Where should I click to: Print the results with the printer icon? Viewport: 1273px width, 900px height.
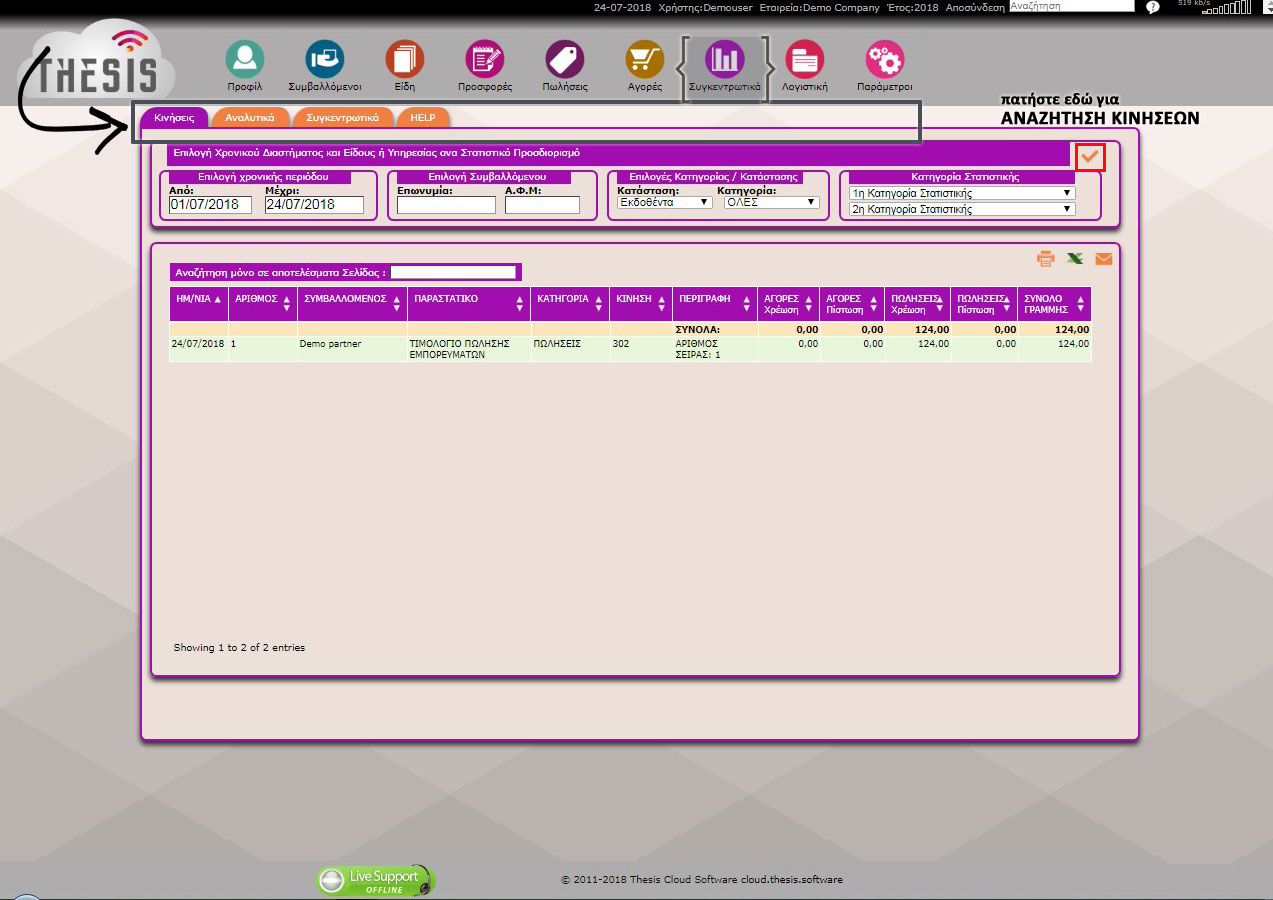click(x=1046, y=259)
